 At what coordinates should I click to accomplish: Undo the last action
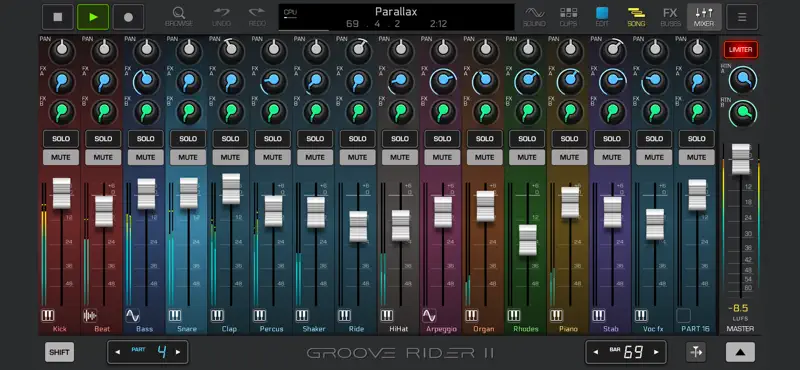click(x=221, y=17)
